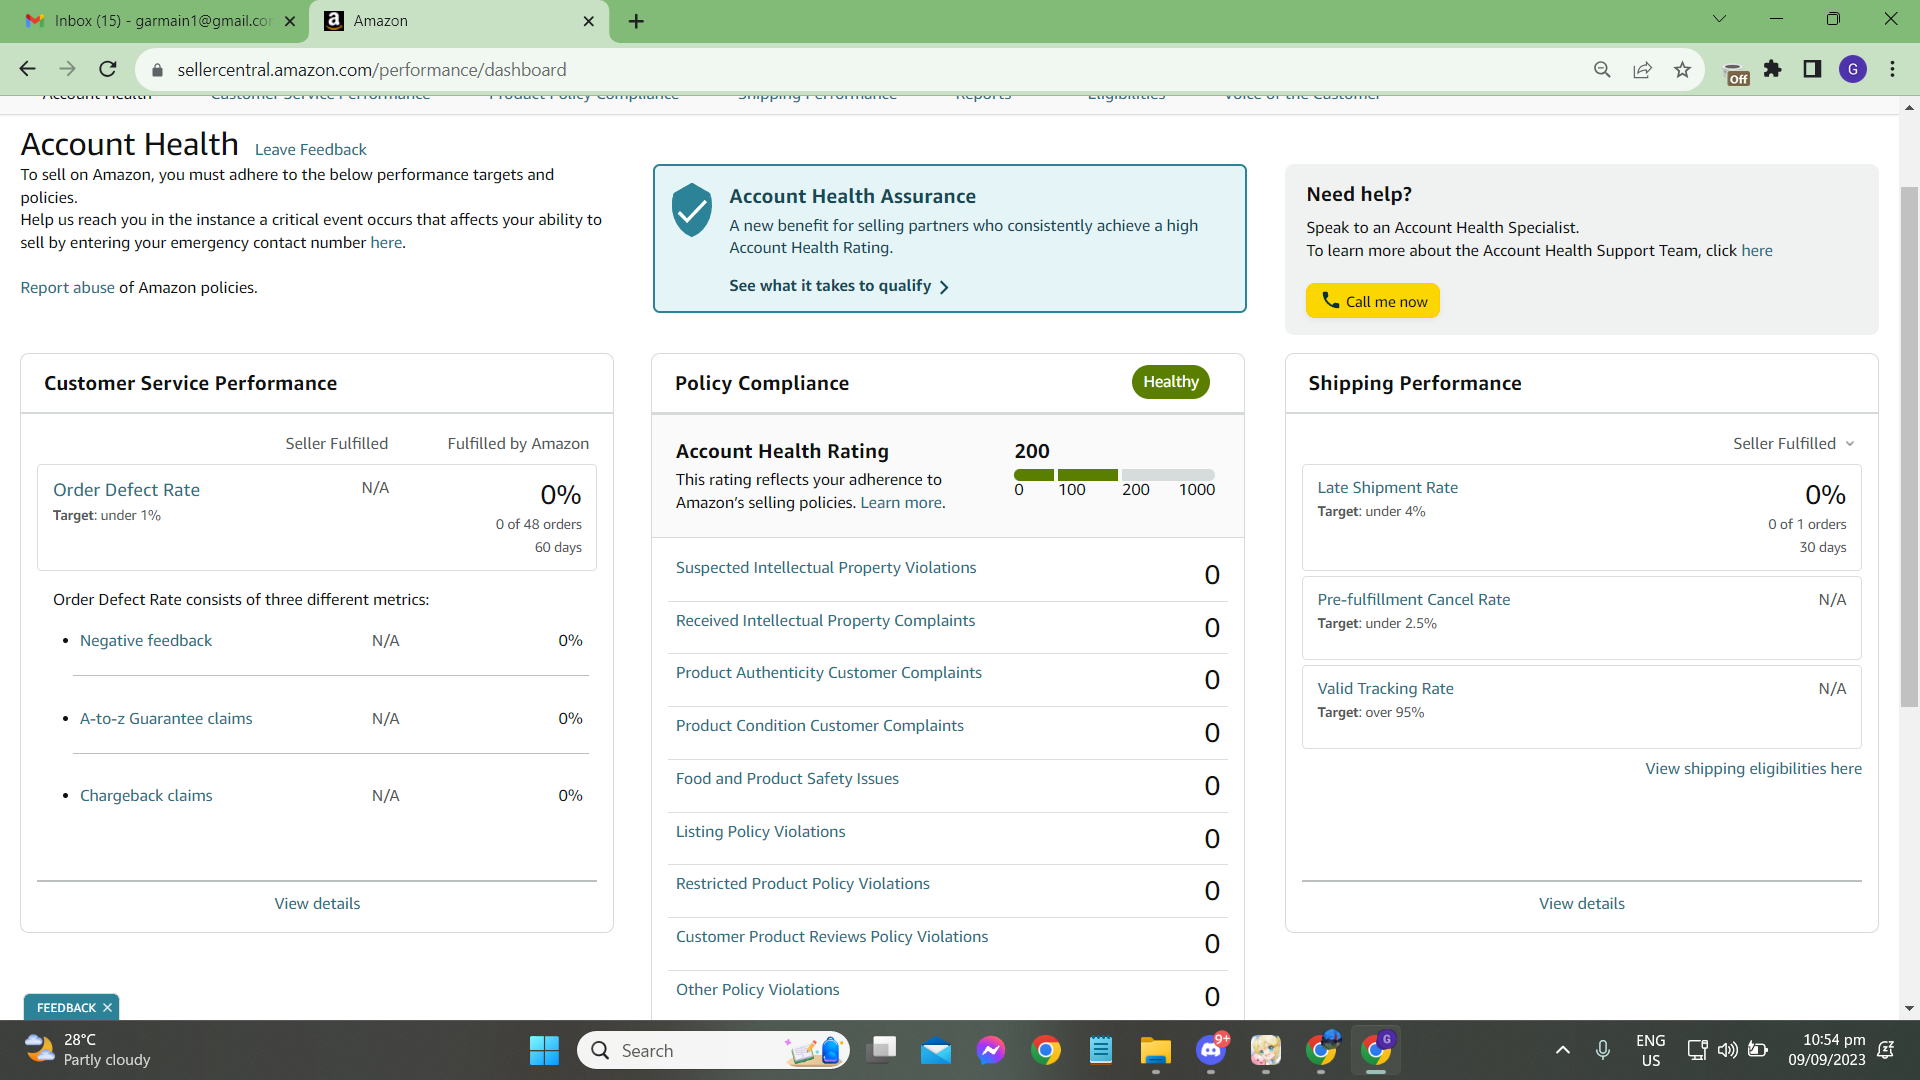Click the taskbar Search box

[713, 1050]
